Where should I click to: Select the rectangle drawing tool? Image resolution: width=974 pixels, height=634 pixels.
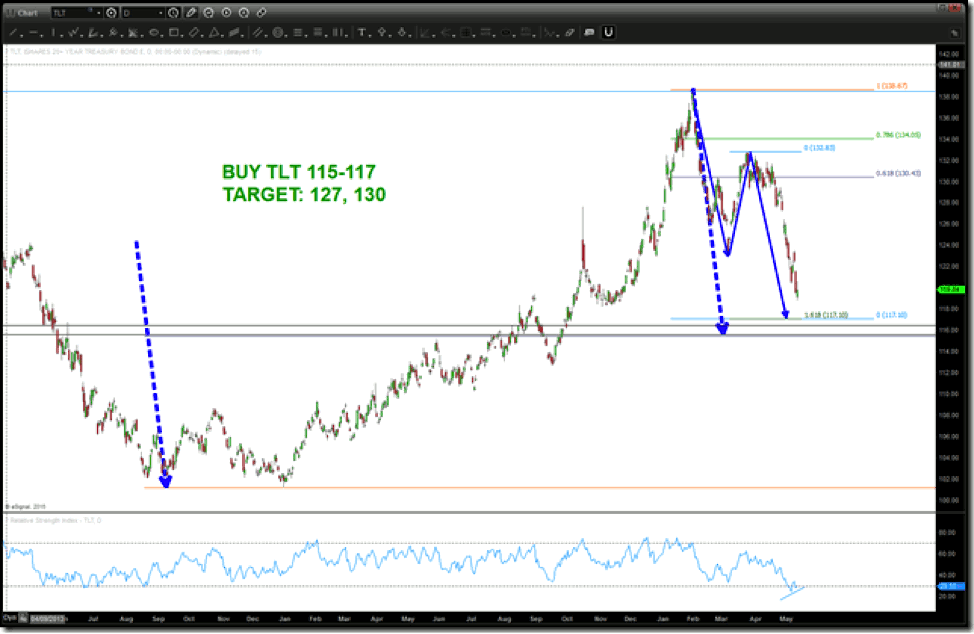[174, 33]
